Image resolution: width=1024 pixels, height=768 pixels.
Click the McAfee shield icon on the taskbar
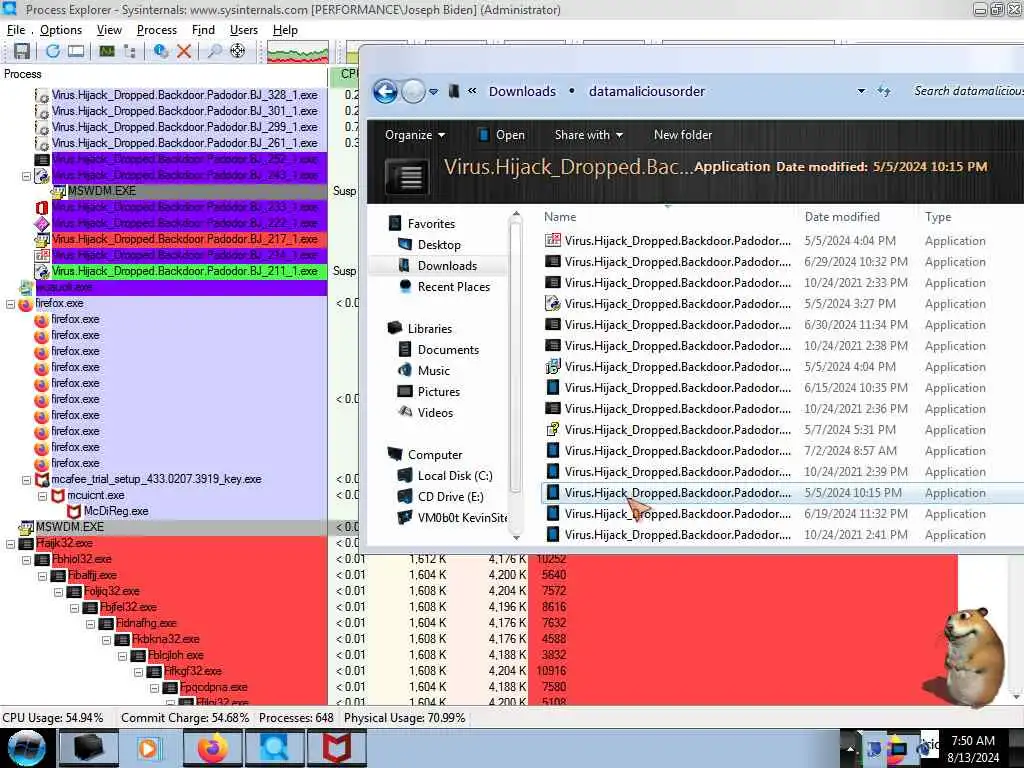tap(336, 748)
